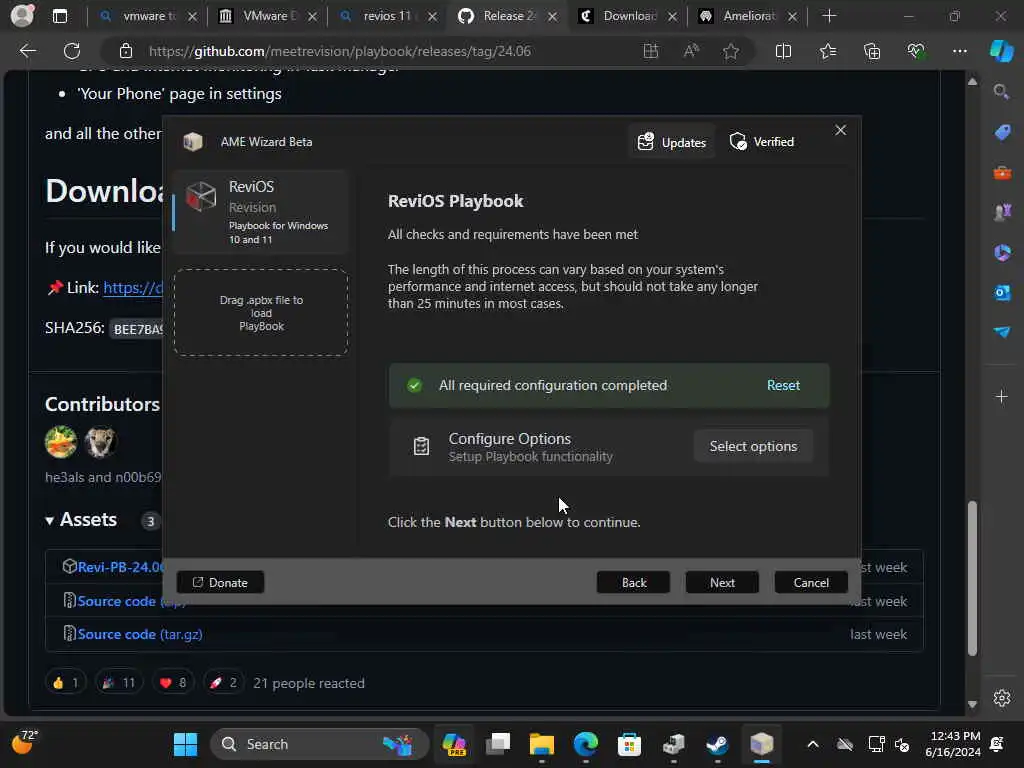Open Edge Collections
The image size is (1024, 768).
coord(872,51)
